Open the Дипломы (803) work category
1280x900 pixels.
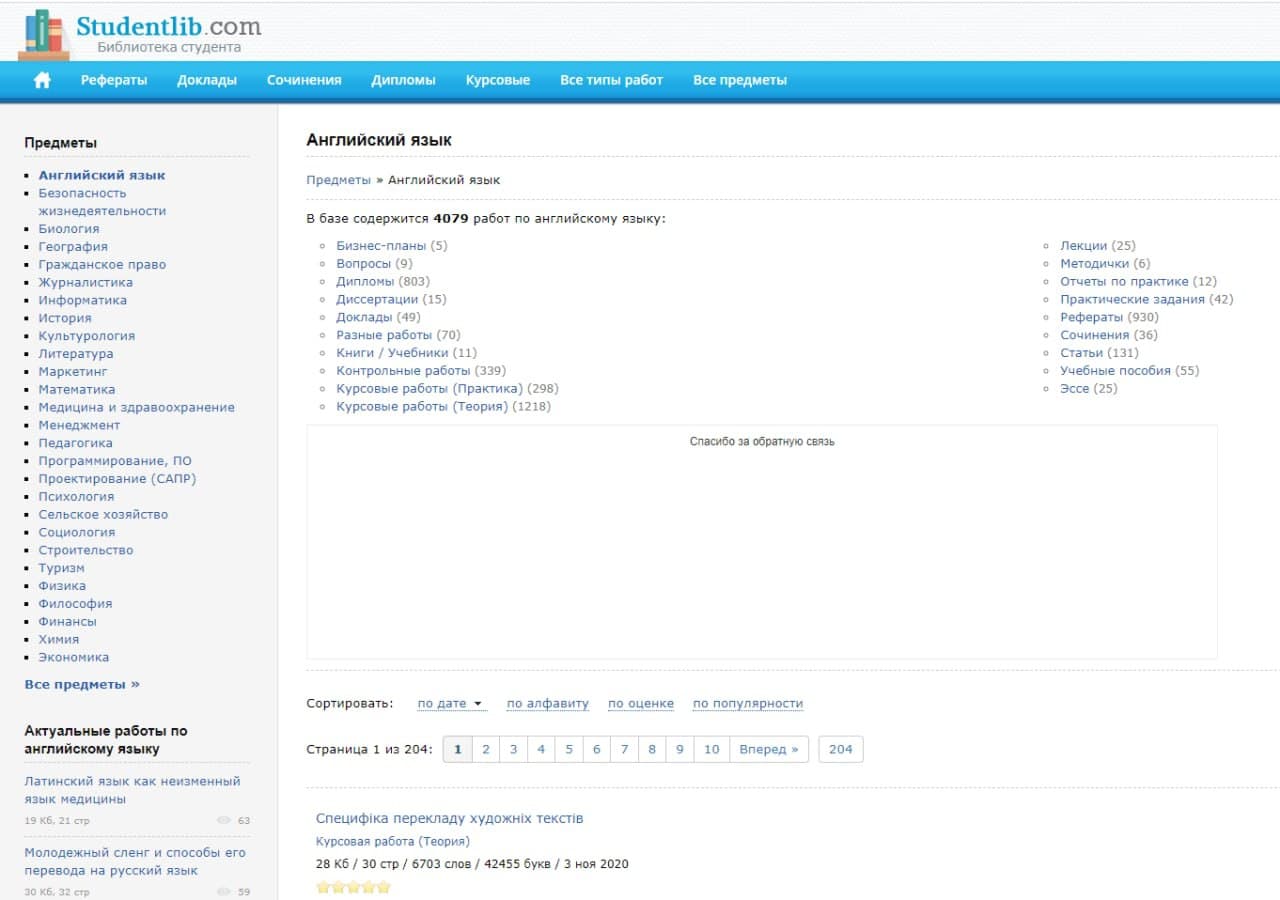[365, 282]
